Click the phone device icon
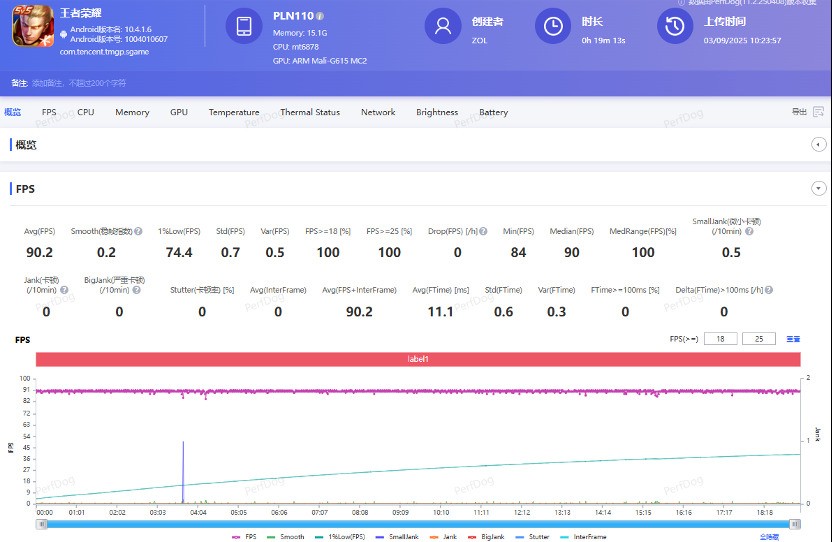This screenshot has height=542, width=832. pos(245,26)
